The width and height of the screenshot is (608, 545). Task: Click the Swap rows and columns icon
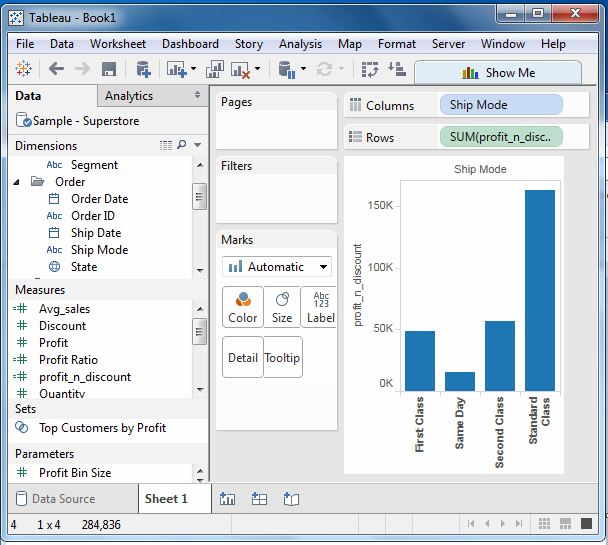pos(370,69)
